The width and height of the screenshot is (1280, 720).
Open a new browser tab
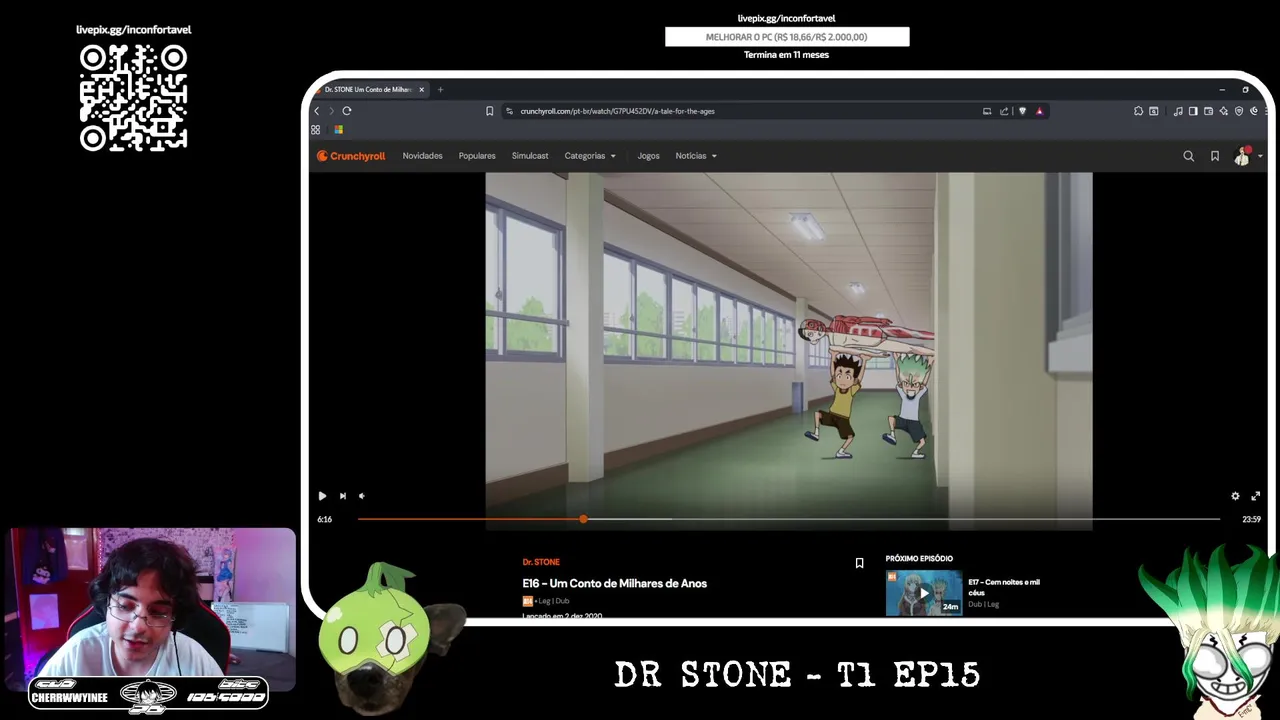click(440, 90)
